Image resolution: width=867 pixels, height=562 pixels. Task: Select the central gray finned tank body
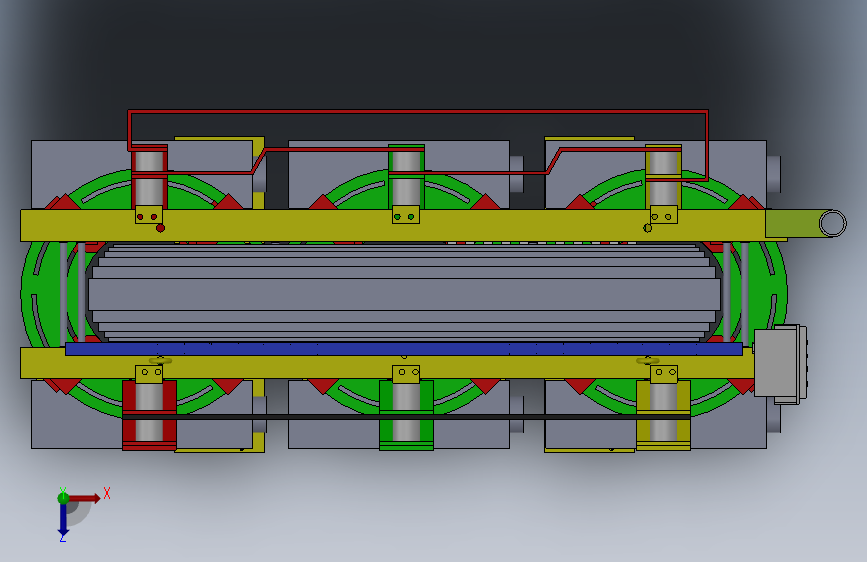click(404, 293)
